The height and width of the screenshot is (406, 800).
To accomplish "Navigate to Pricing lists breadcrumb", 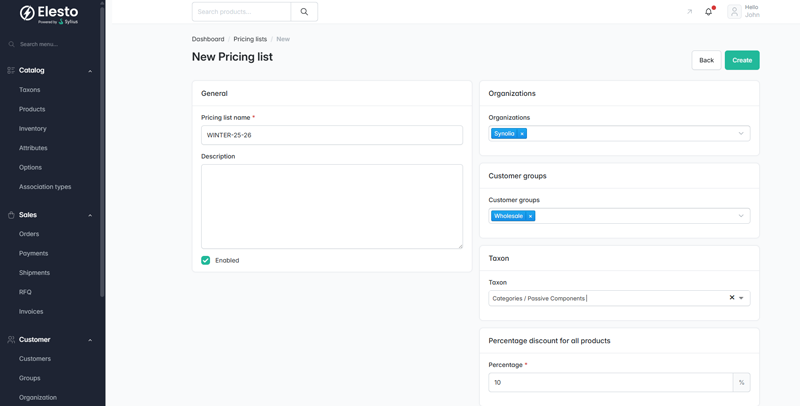I will pos(250,39).
